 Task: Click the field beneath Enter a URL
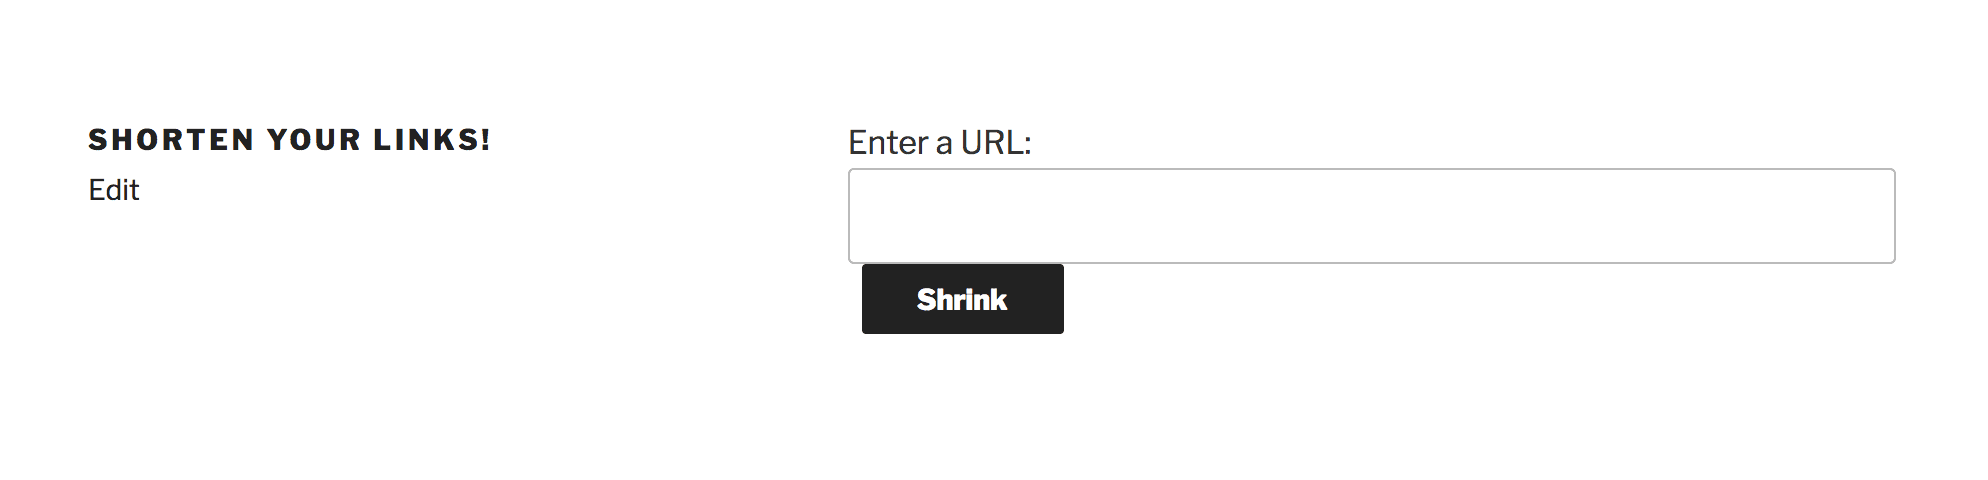1371,216
